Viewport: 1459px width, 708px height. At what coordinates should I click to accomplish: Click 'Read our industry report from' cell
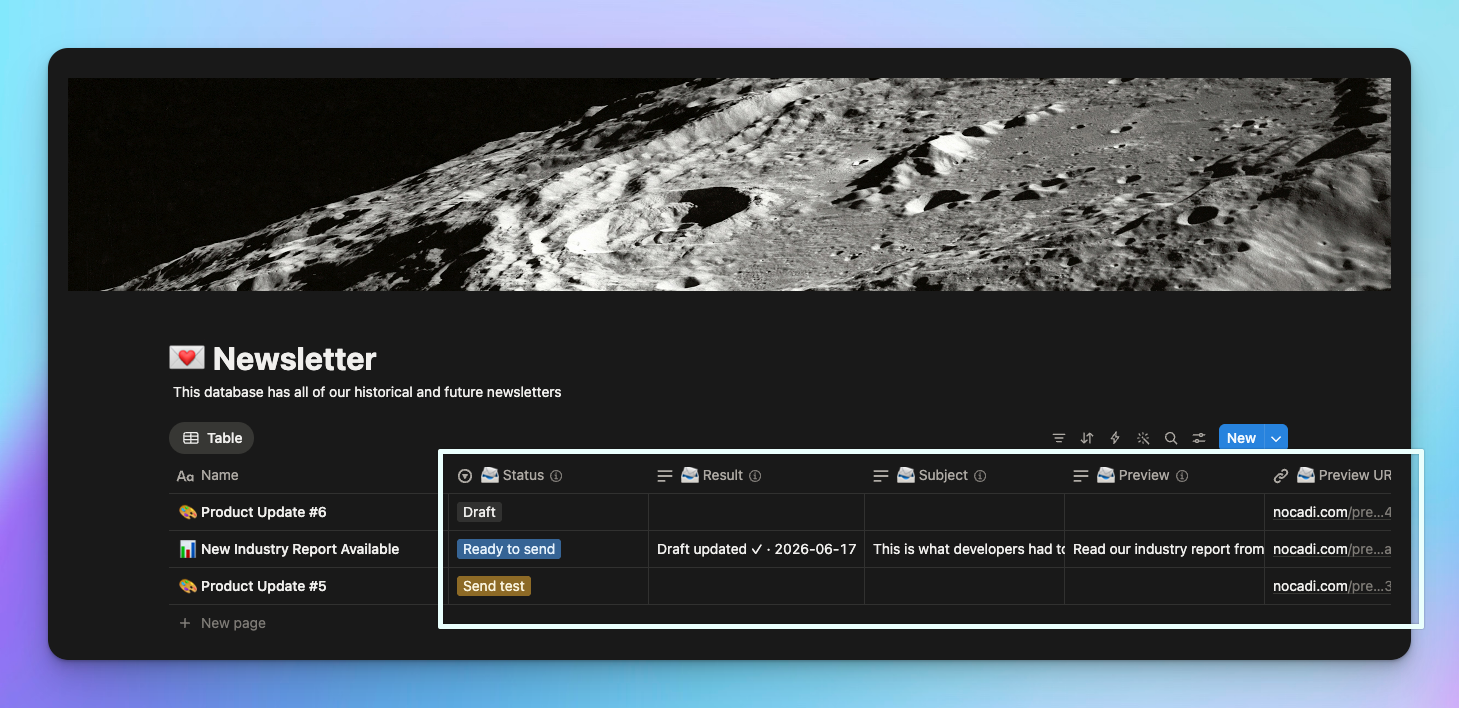pos(1164,549)
